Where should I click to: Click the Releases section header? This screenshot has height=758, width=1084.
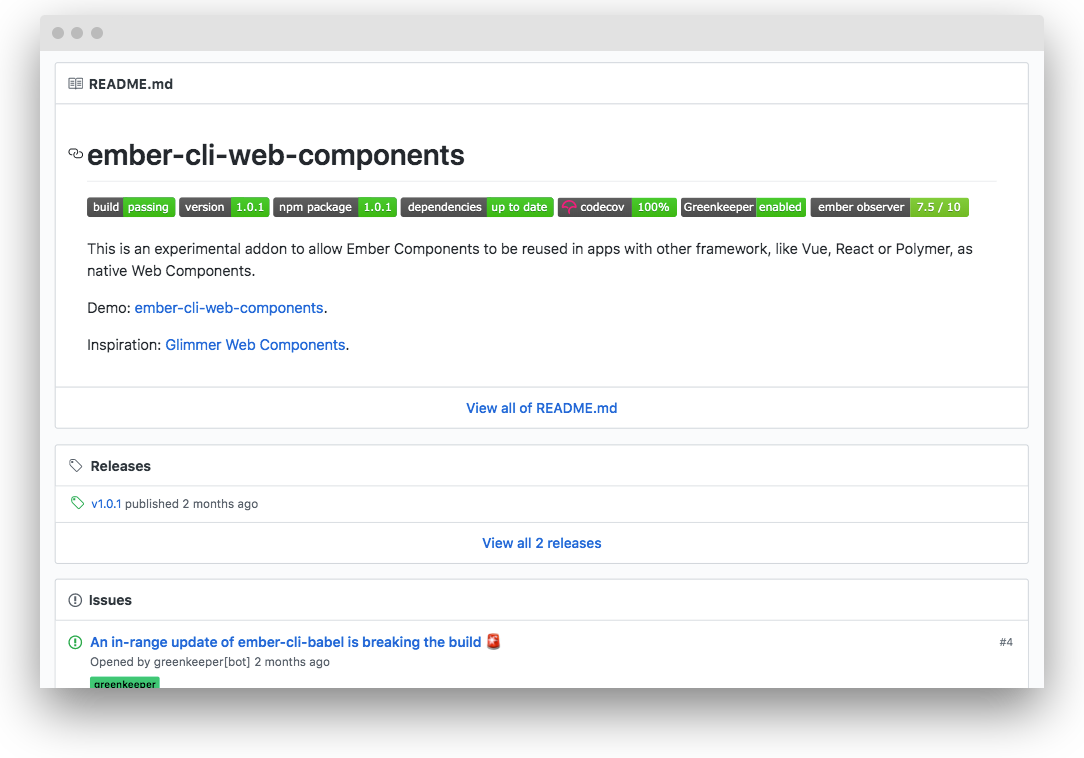[x=120, y=466]
